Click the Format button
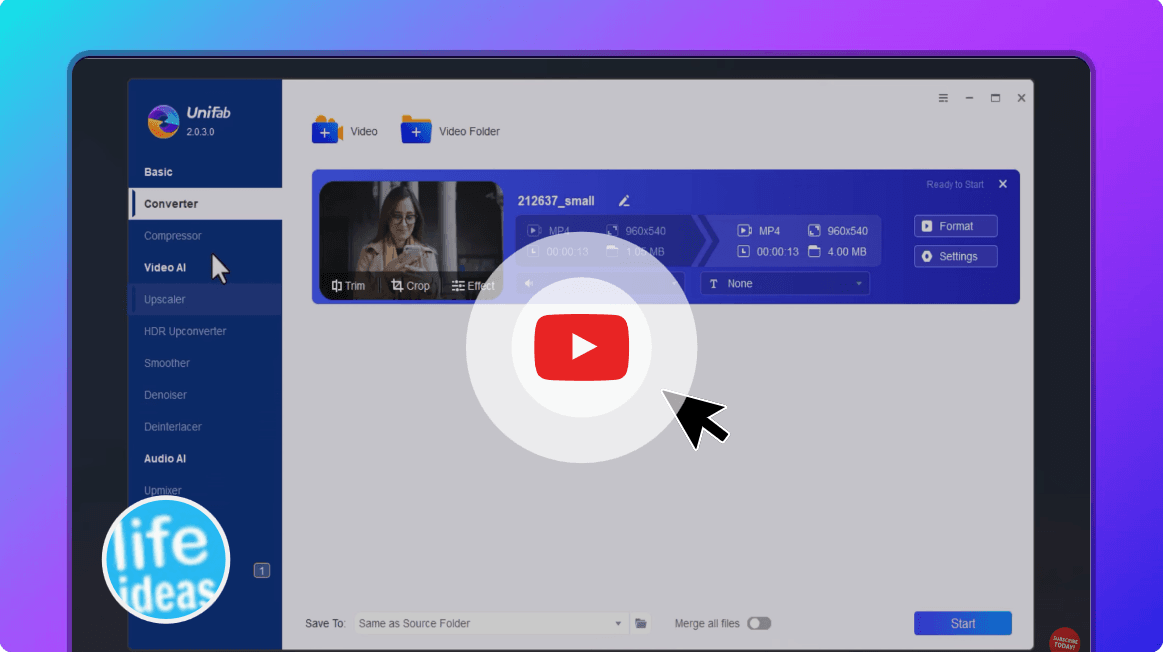The image size is (1163, 652). [955, 226]
